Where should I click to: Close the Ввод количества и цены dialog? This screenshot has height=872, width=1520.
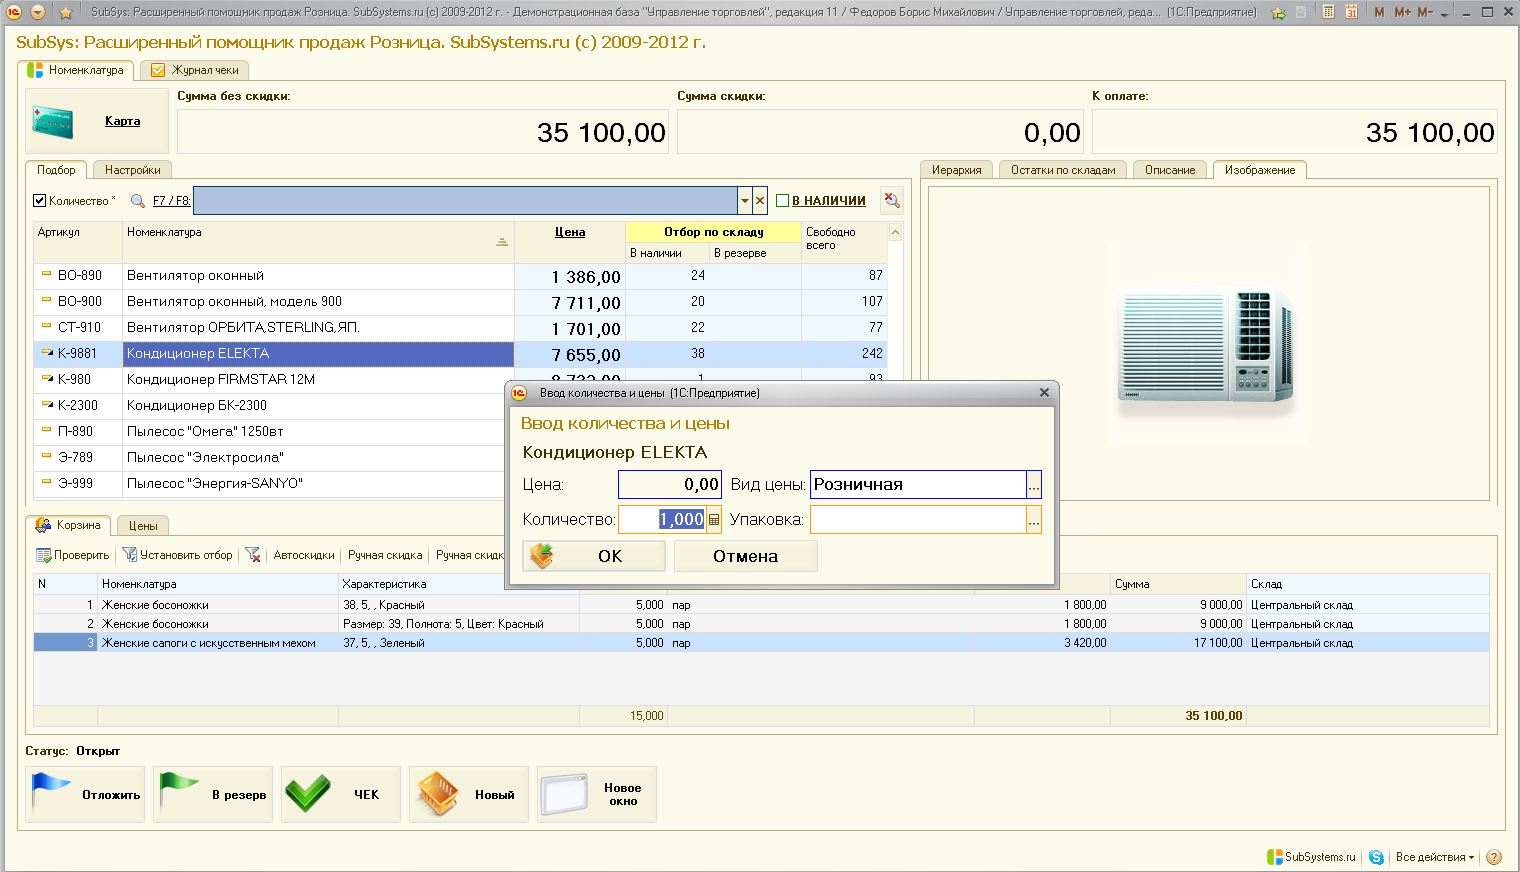[x=1044, y=393]
